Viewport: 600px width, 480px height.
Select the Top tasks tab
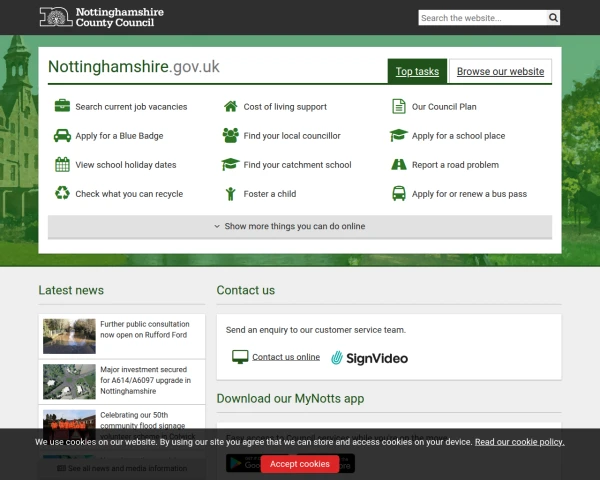tap(417, 71)
